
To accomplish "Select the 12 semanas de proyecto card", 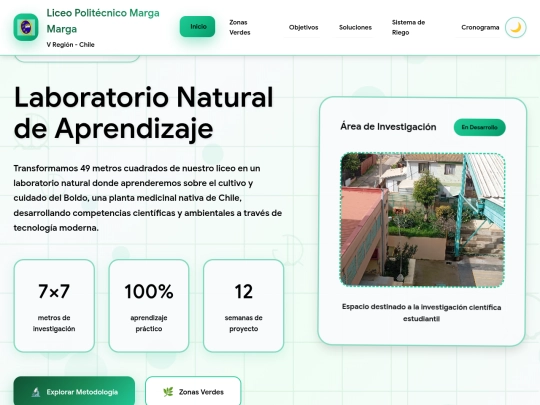I will (243, 306).
